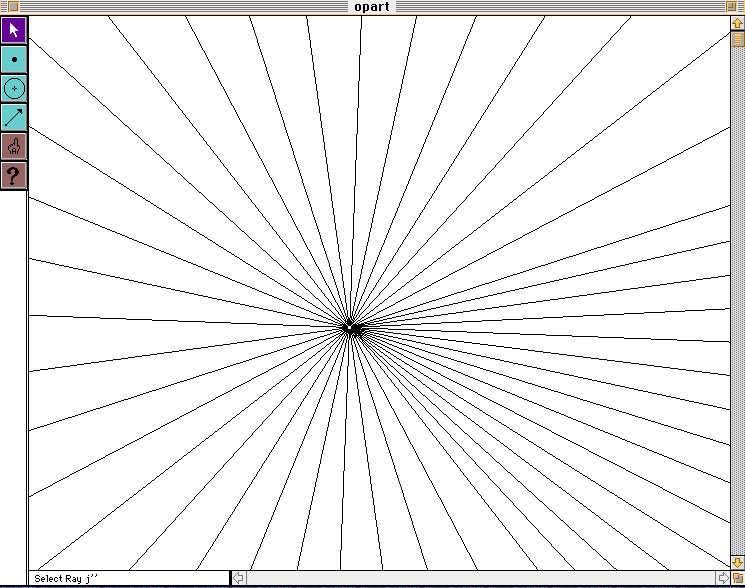The width and height of the screenshot is (745, 588).
Task: Click the zoom box in title bar
Action: [731, 7]
